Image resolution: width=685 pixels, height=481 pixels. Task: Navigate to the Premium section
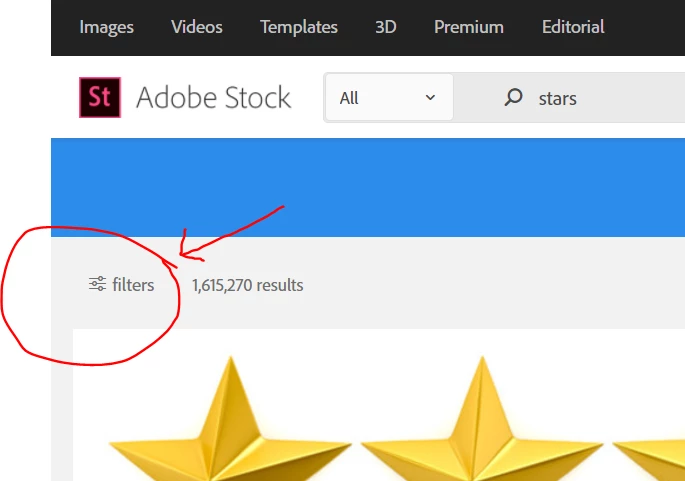pos(469,27)
